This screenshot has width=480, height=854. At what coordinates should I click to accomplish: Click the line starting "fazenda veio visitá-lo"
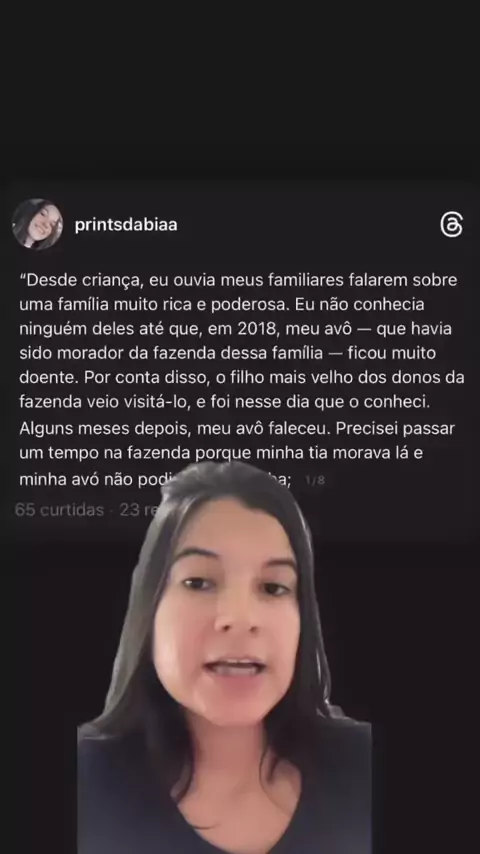224,402
